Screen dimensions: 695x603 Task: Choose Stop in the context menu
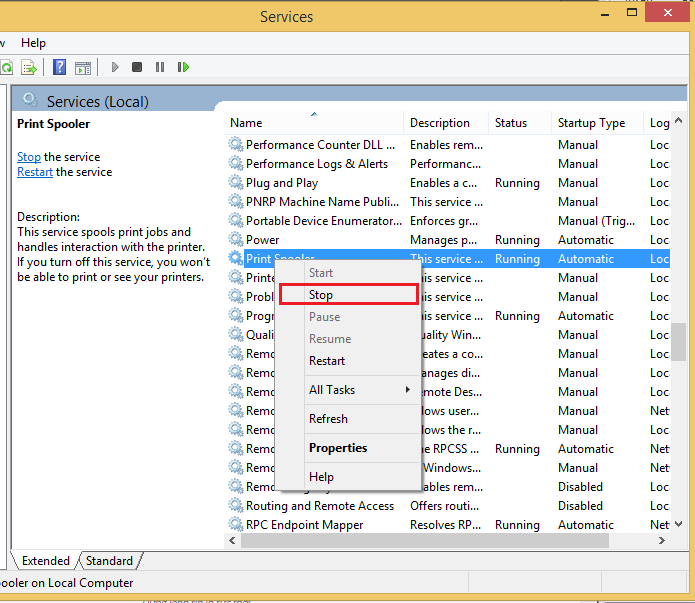coord(348,295)
